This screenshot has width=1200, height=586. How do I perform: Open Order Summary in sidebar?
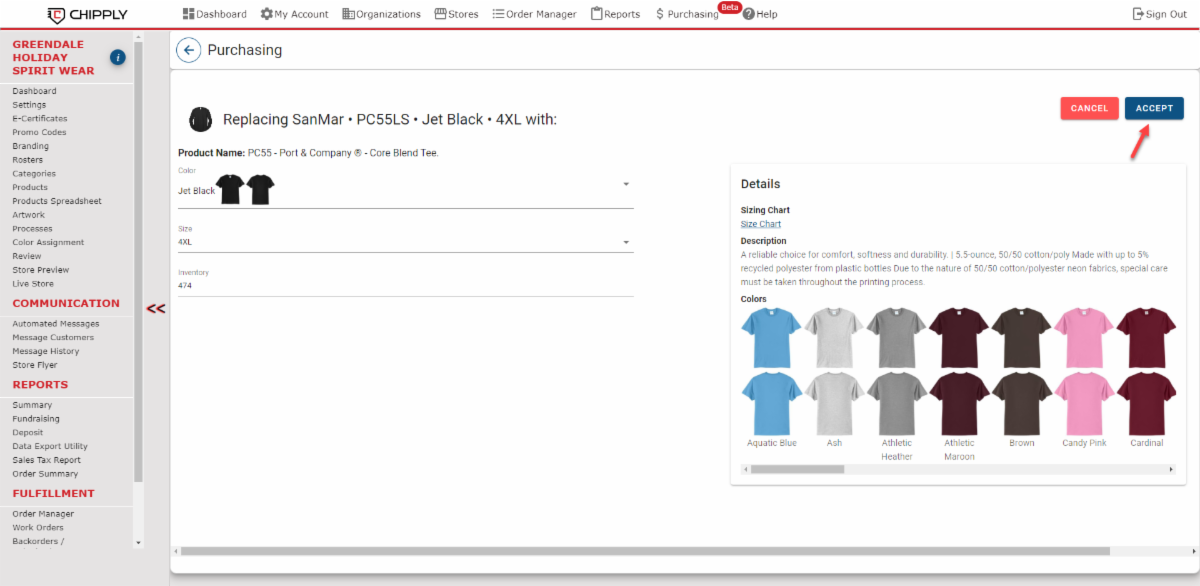click(45, 474)
